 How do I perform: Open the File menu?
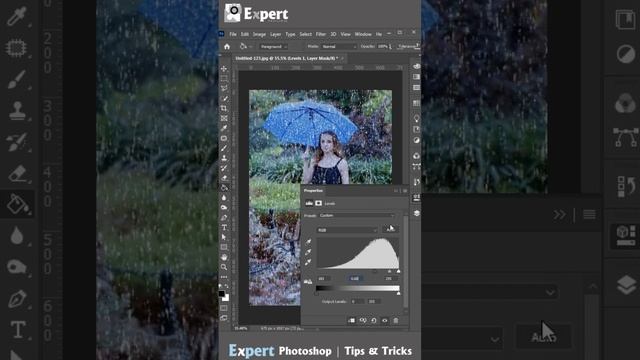coord(233,34)
